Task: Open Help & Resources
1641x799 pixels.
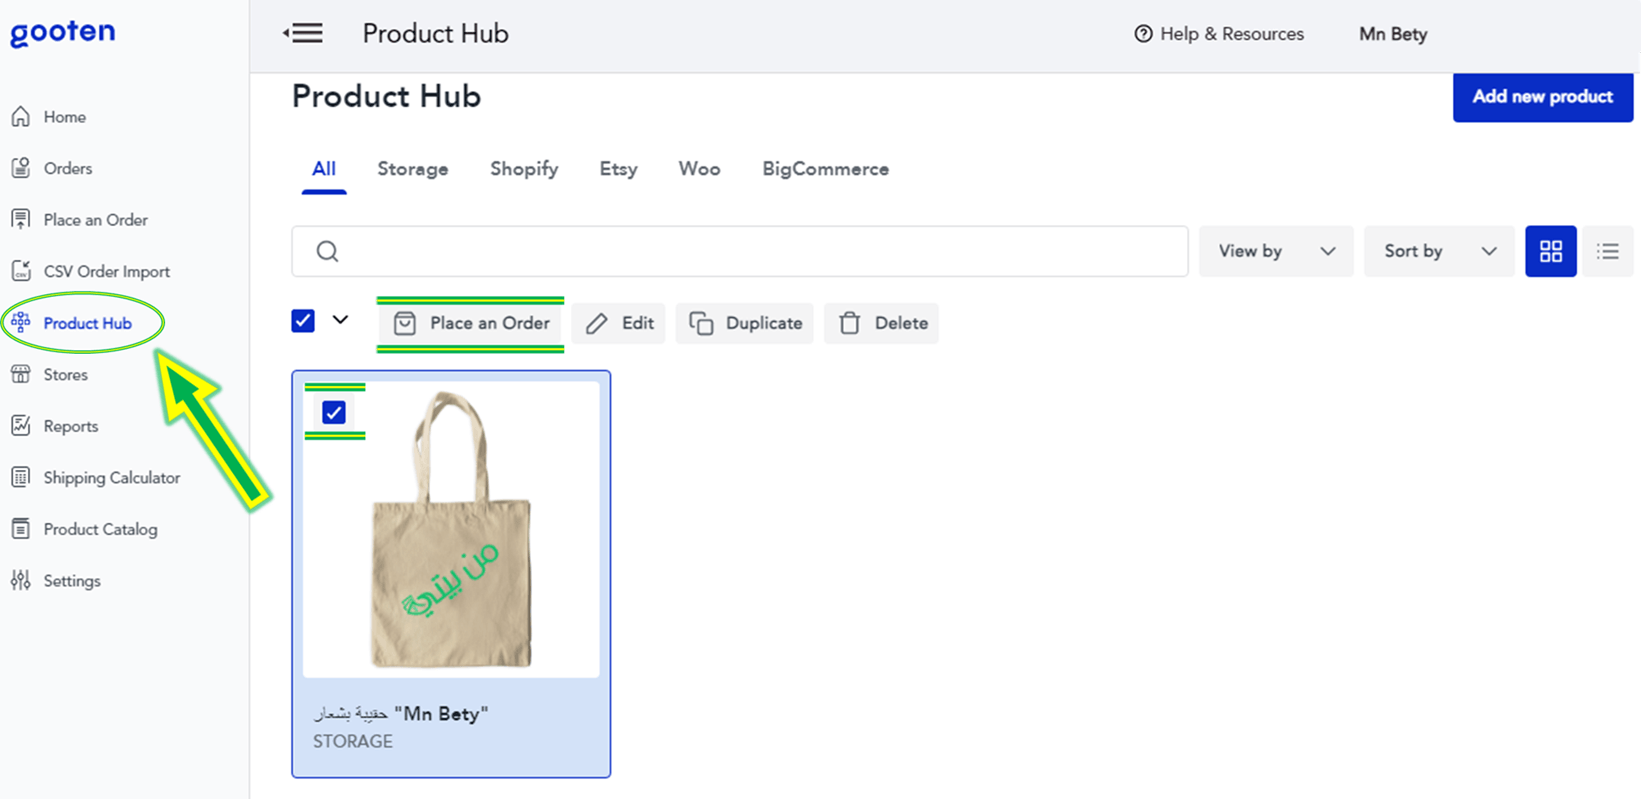Action: click(x=1219, y=34)
